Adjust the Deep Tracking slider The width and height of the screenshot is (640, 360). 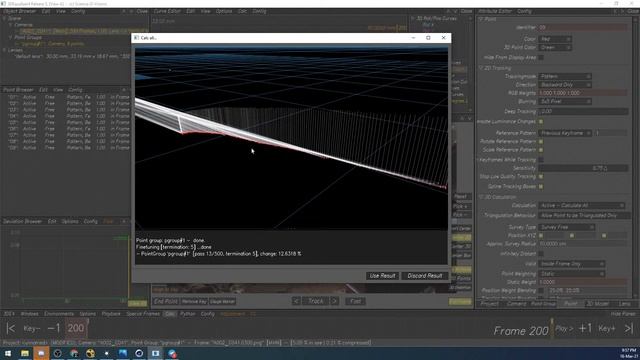583,111
